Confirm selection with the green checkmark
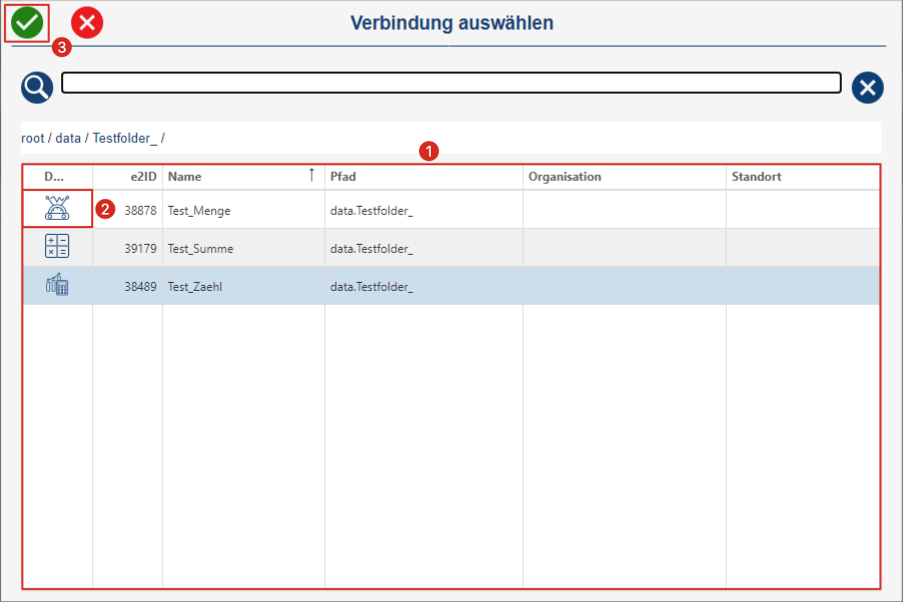 pyautogui.click(x=27, y=22)
